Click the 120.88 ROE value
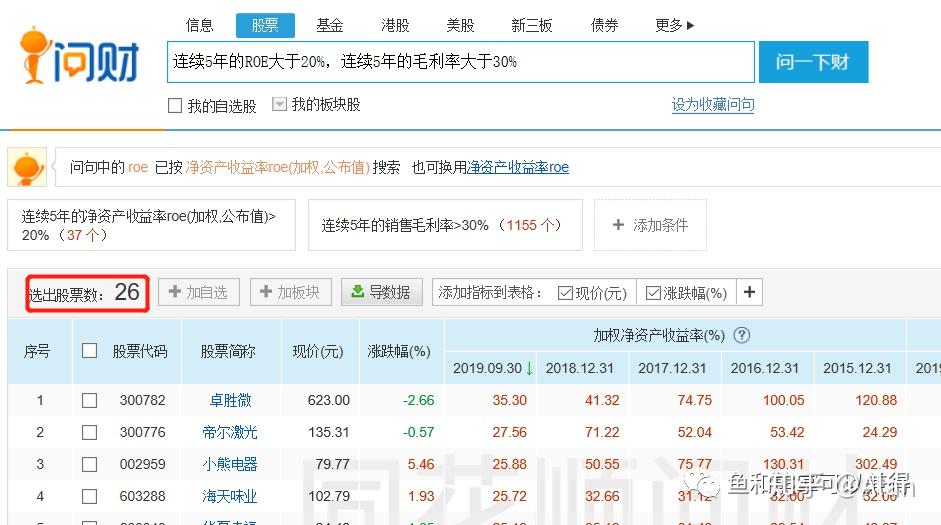 point(876,400)
